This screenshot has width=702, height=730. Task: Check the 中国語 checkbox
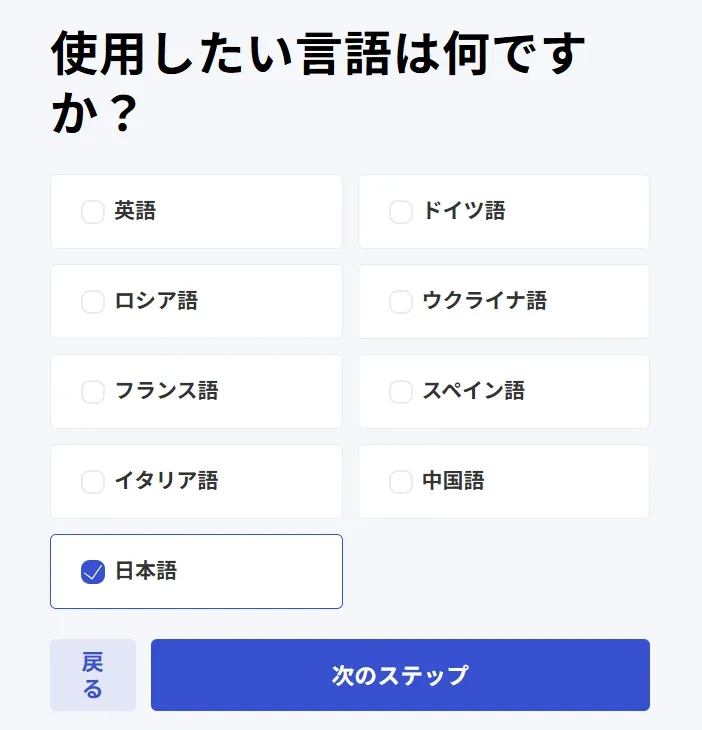(x=401, y=482)
